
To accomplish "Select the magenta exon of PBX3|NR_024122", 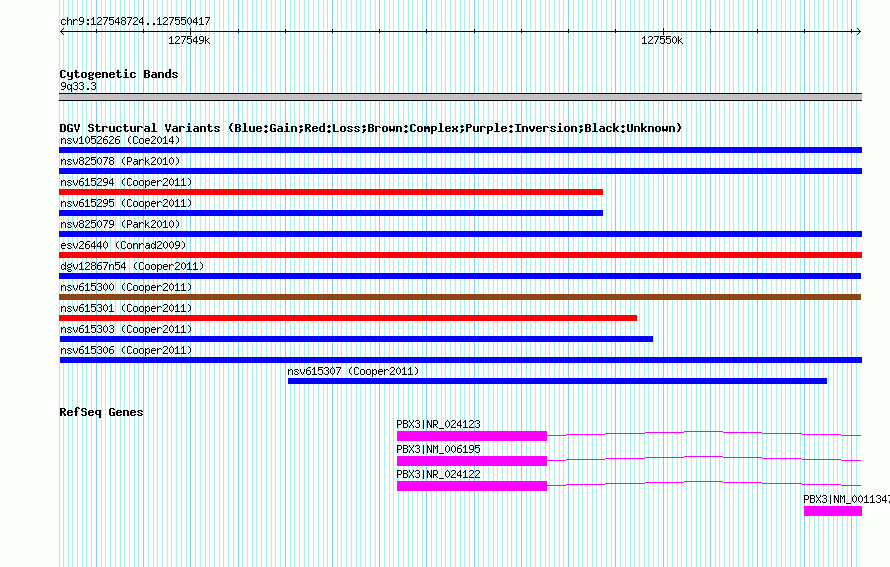I will [x=472, y=486].
